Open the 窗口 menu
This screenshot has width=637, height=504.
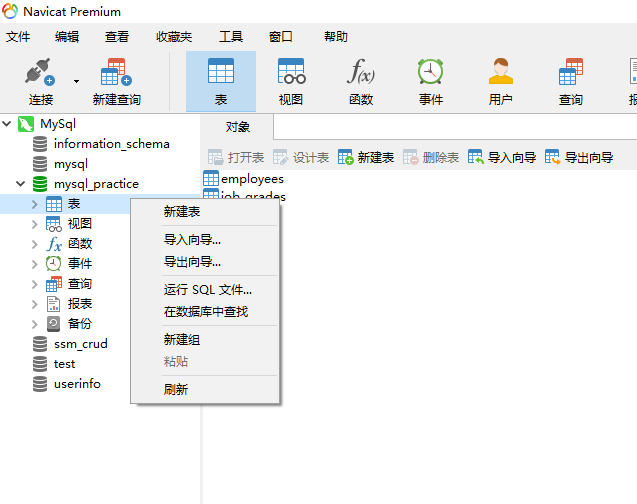(x=280, y=37)
